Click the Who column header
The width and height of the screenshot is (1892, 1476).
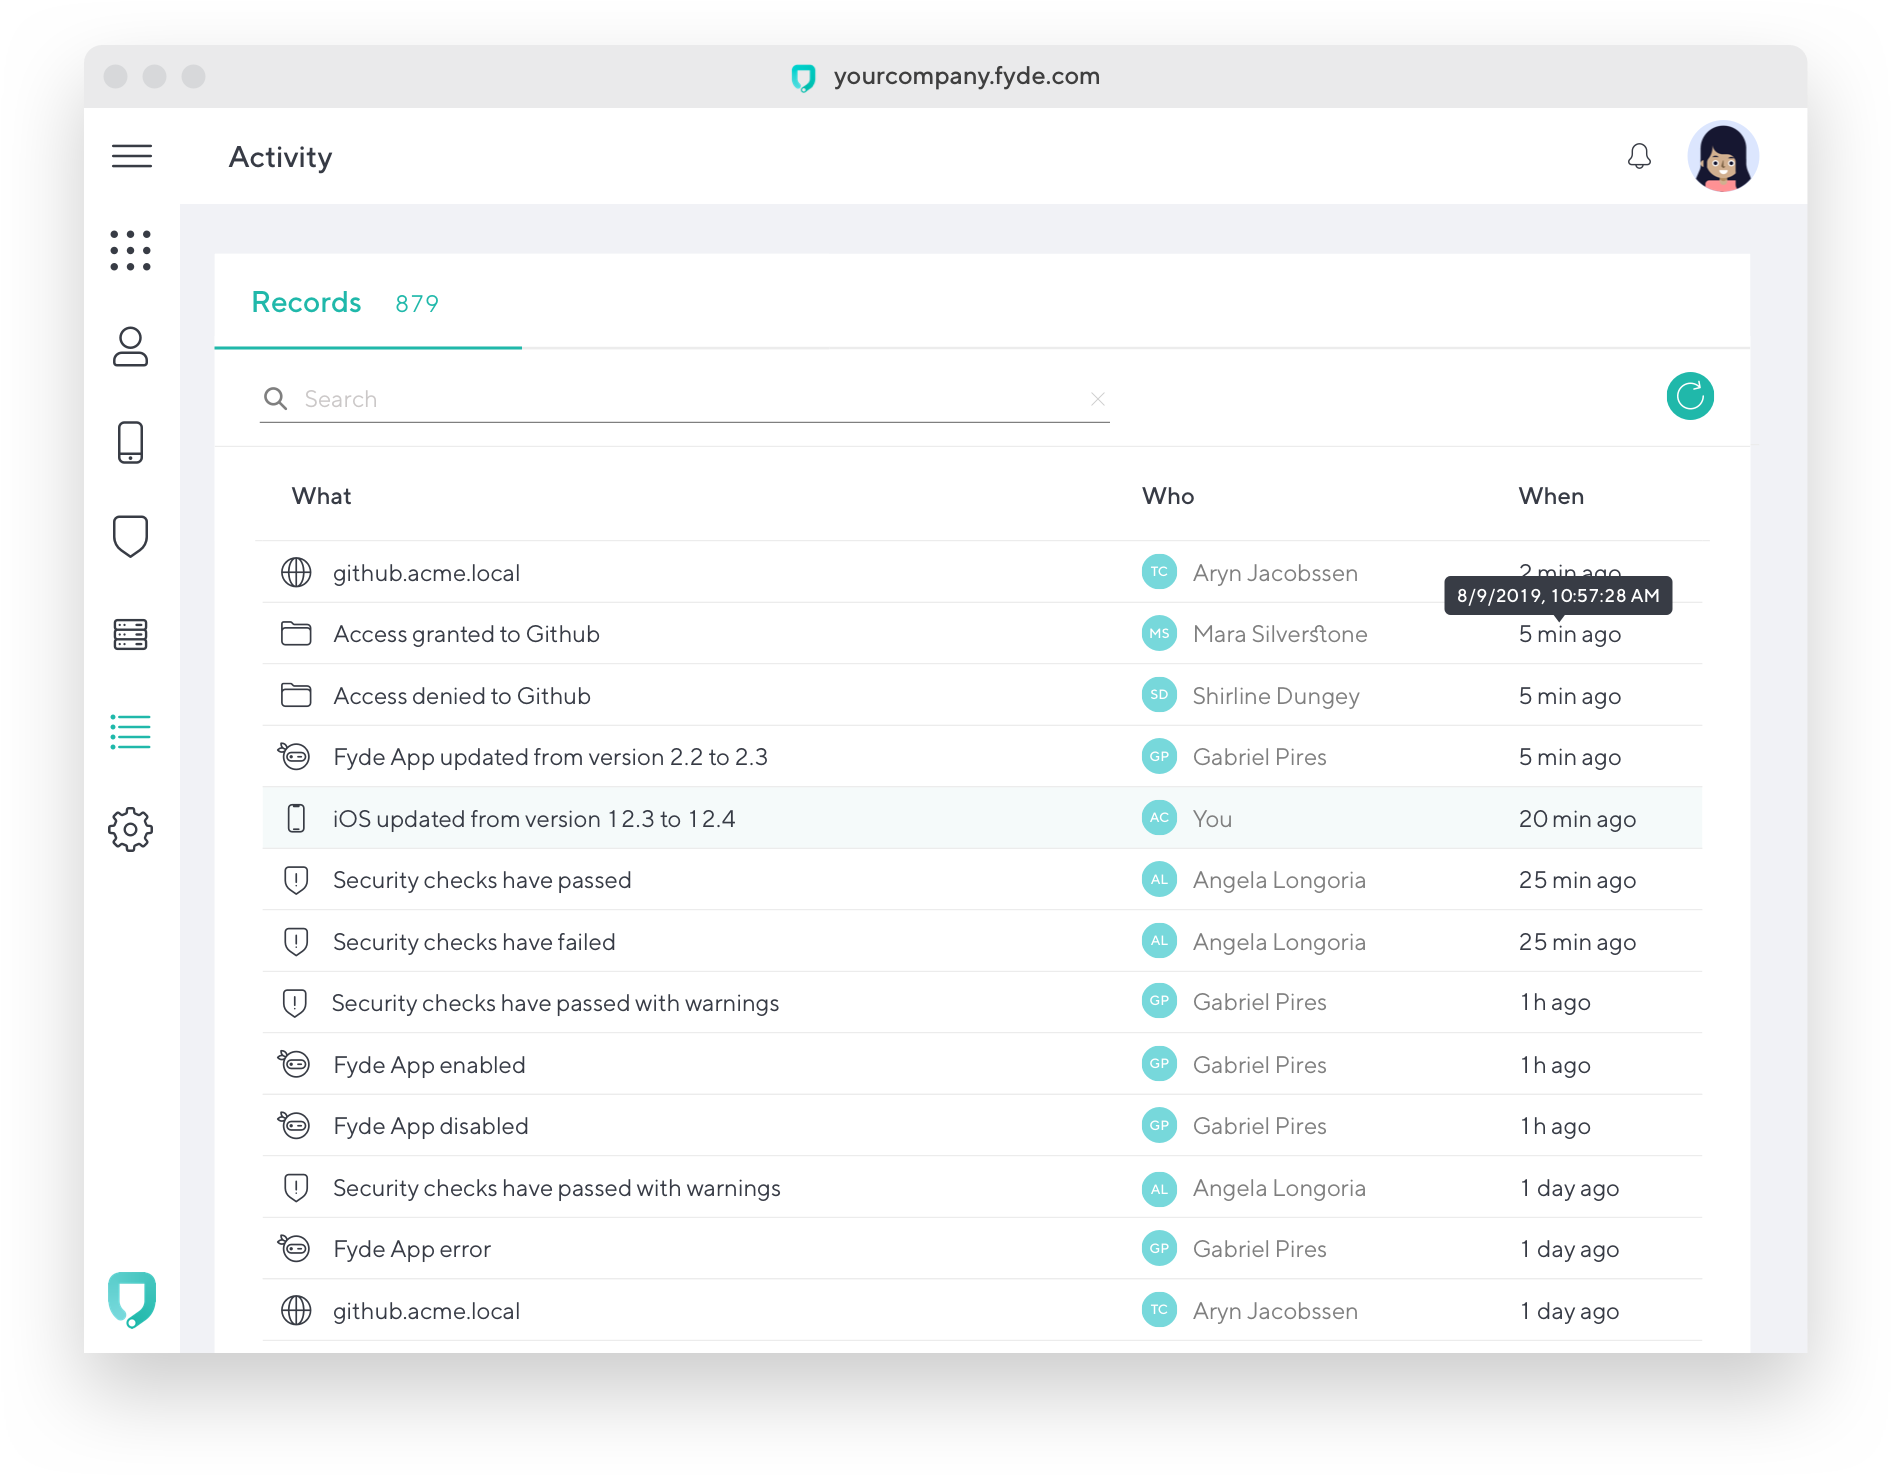click(x=1168, y=496)
